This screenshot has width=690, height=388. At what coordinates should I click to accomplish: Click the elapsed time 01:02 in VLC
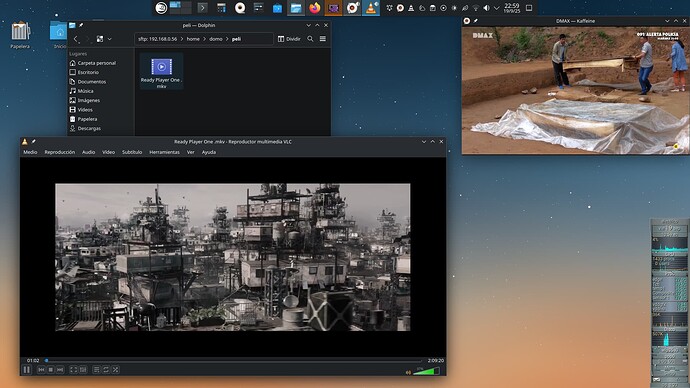[x=33, y=360]
